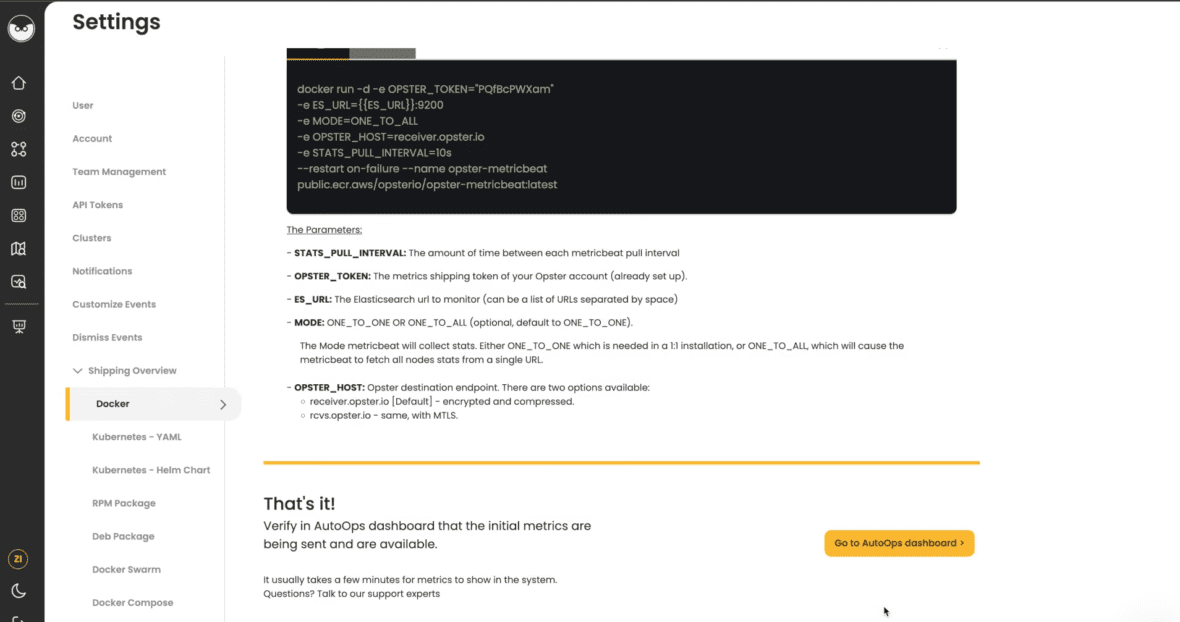Toggle dark mode moon icon

pyautogui.click(x=19, y=591)
